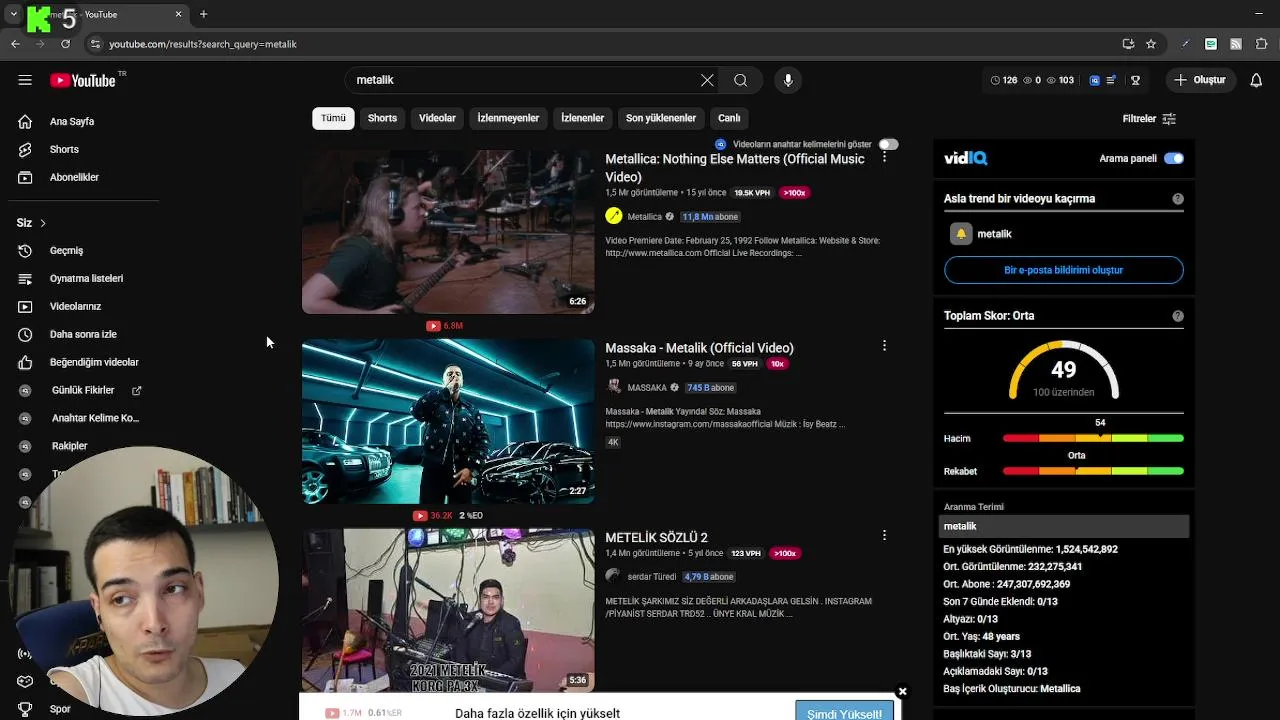
Task: Click the help icon beside Toplam Skor
Action: click(x=1177, y=316)
